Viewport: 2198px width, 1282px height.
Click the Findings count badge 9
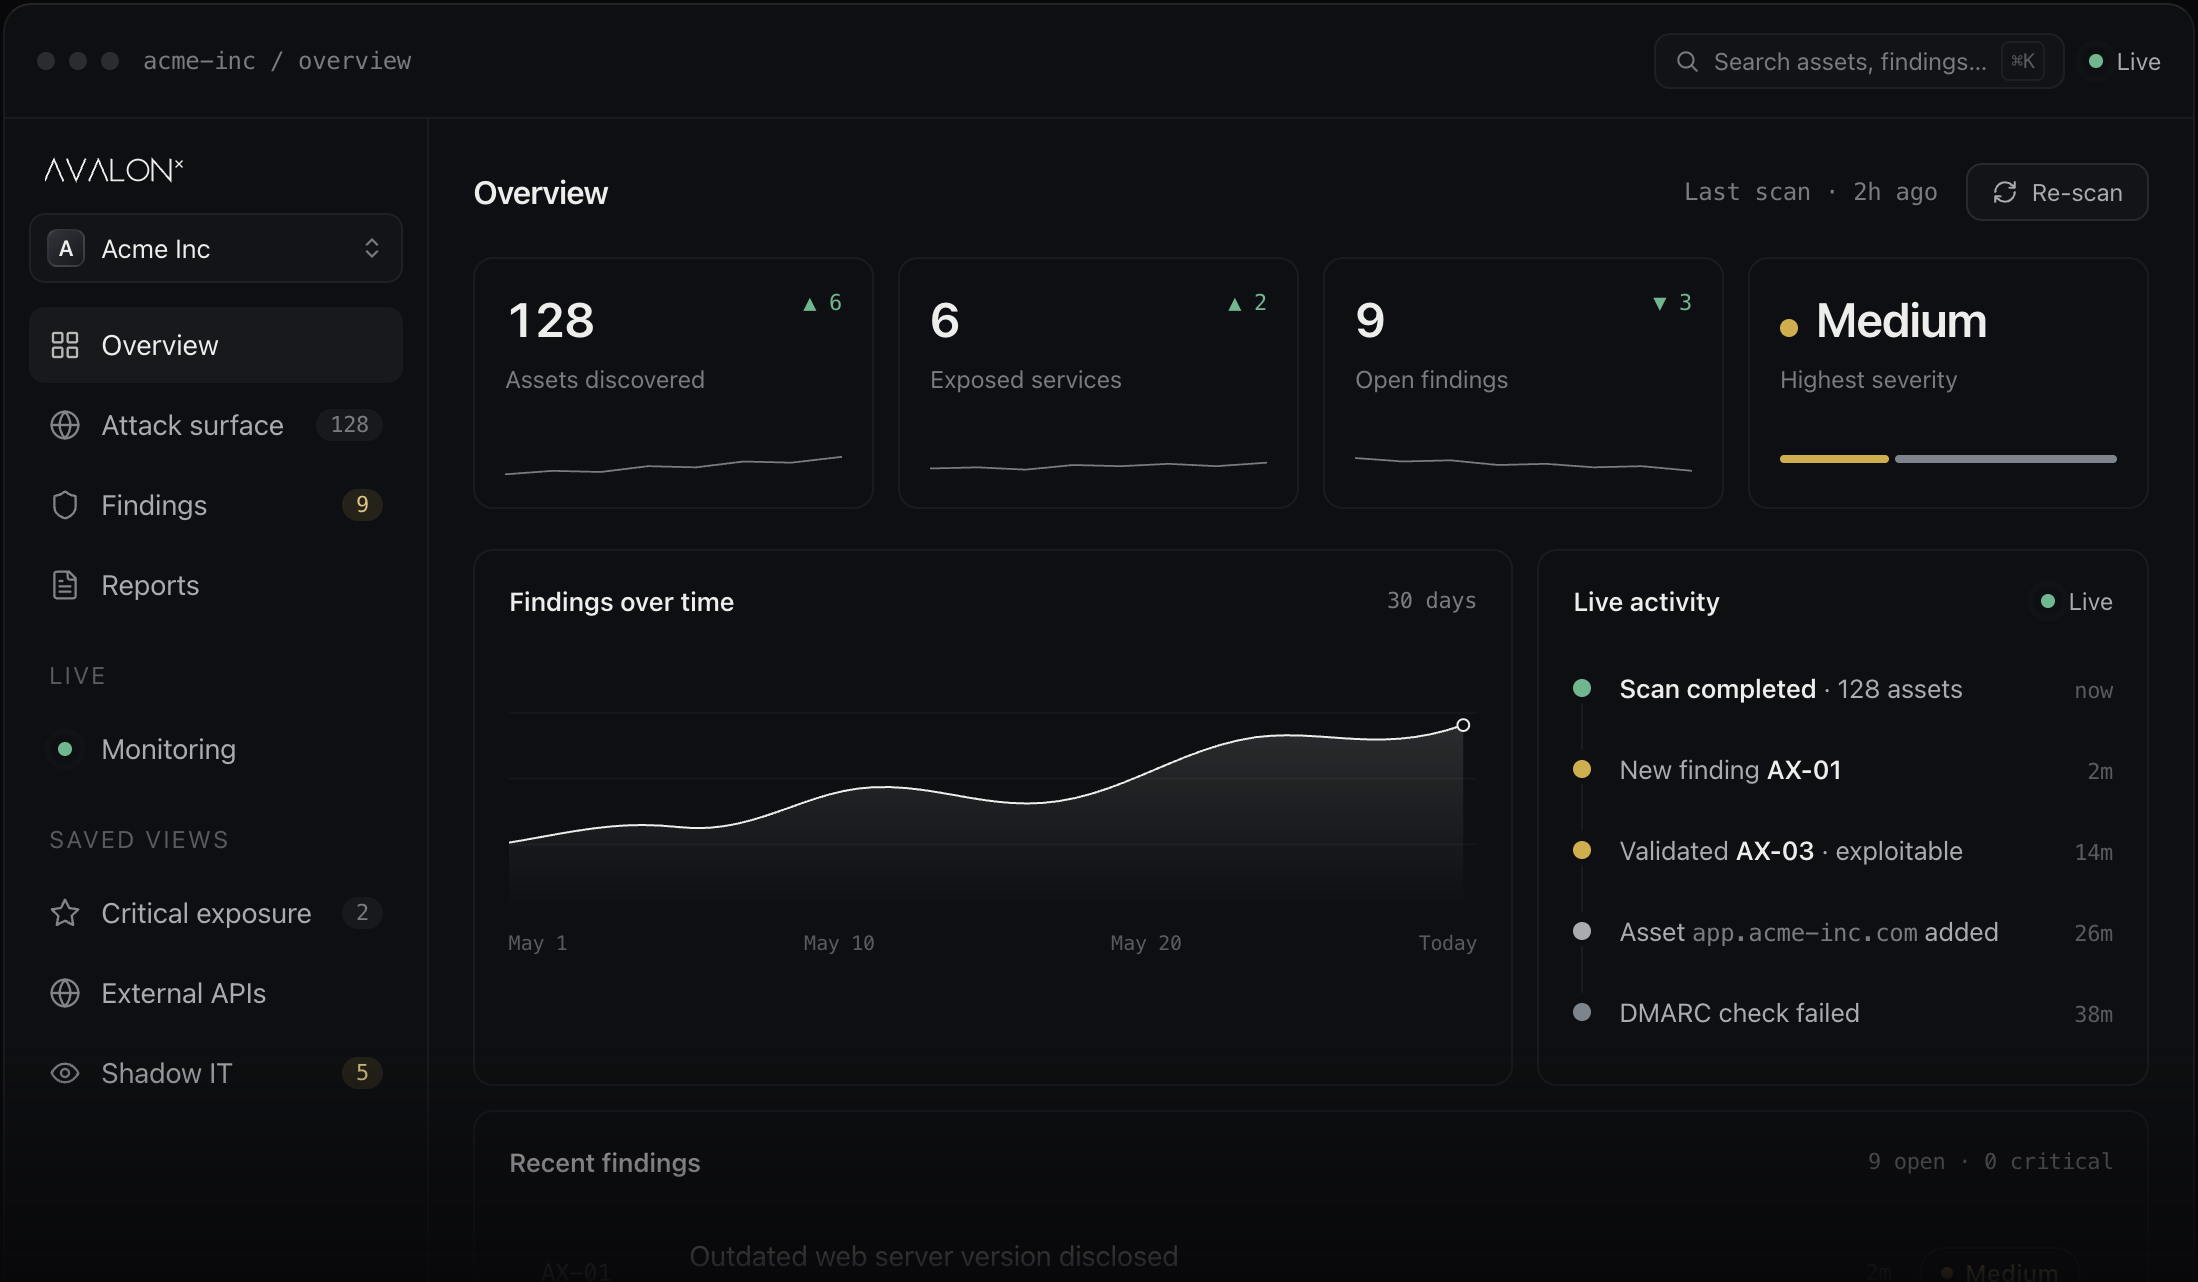point(362,504)
